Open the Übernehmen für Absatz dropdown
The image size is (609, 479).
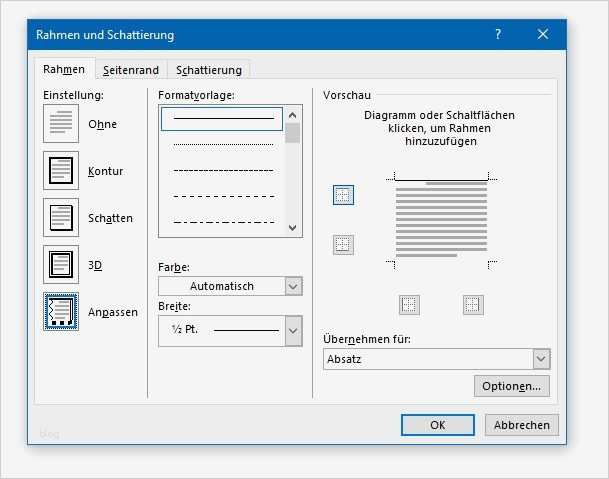pyautogui.click(x=437, y=358)
